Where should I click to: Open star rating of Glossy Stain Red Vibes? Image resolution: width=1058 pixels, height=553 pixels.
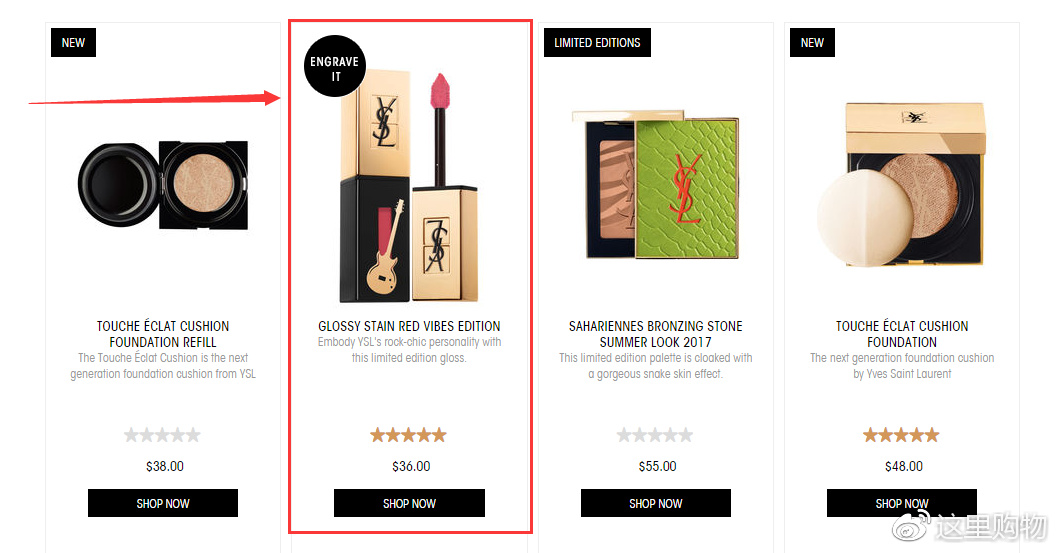pos(409,435)
